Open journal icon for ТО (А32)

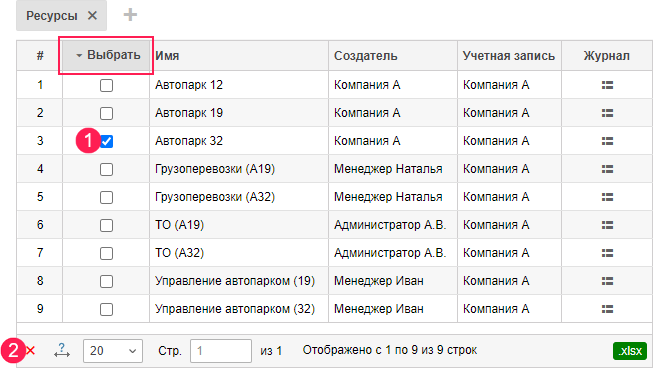tap(607, 253)
